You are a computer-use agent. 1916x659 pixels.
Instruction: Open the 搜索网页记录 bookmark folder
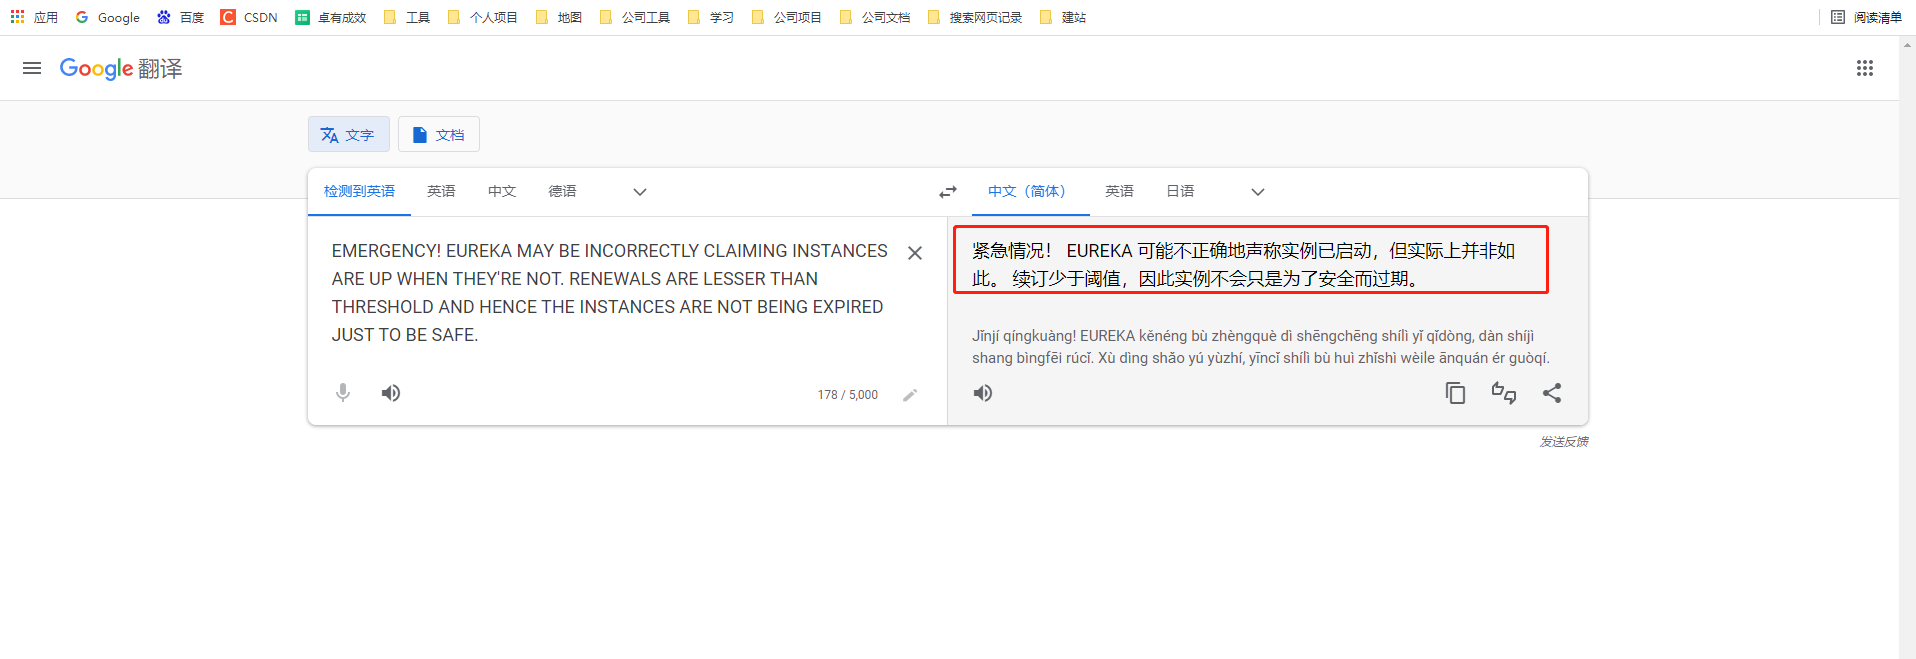coord(975,17)
